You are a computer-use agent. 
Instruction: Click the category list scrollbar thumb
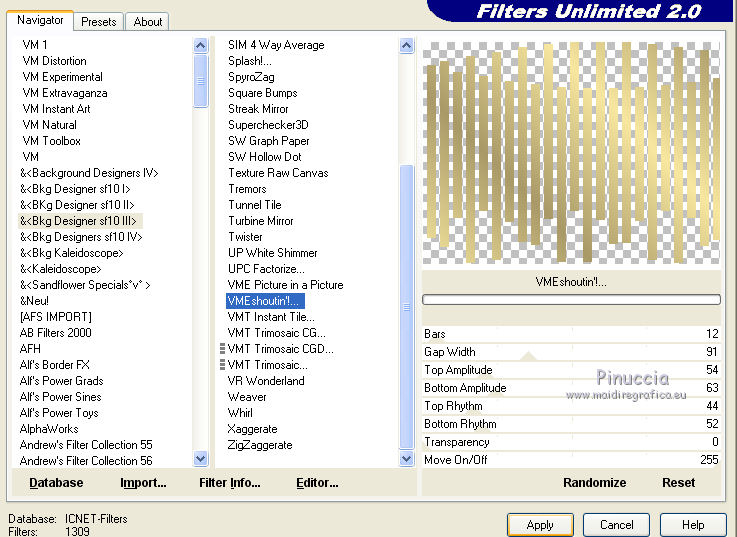pos(201,81)
